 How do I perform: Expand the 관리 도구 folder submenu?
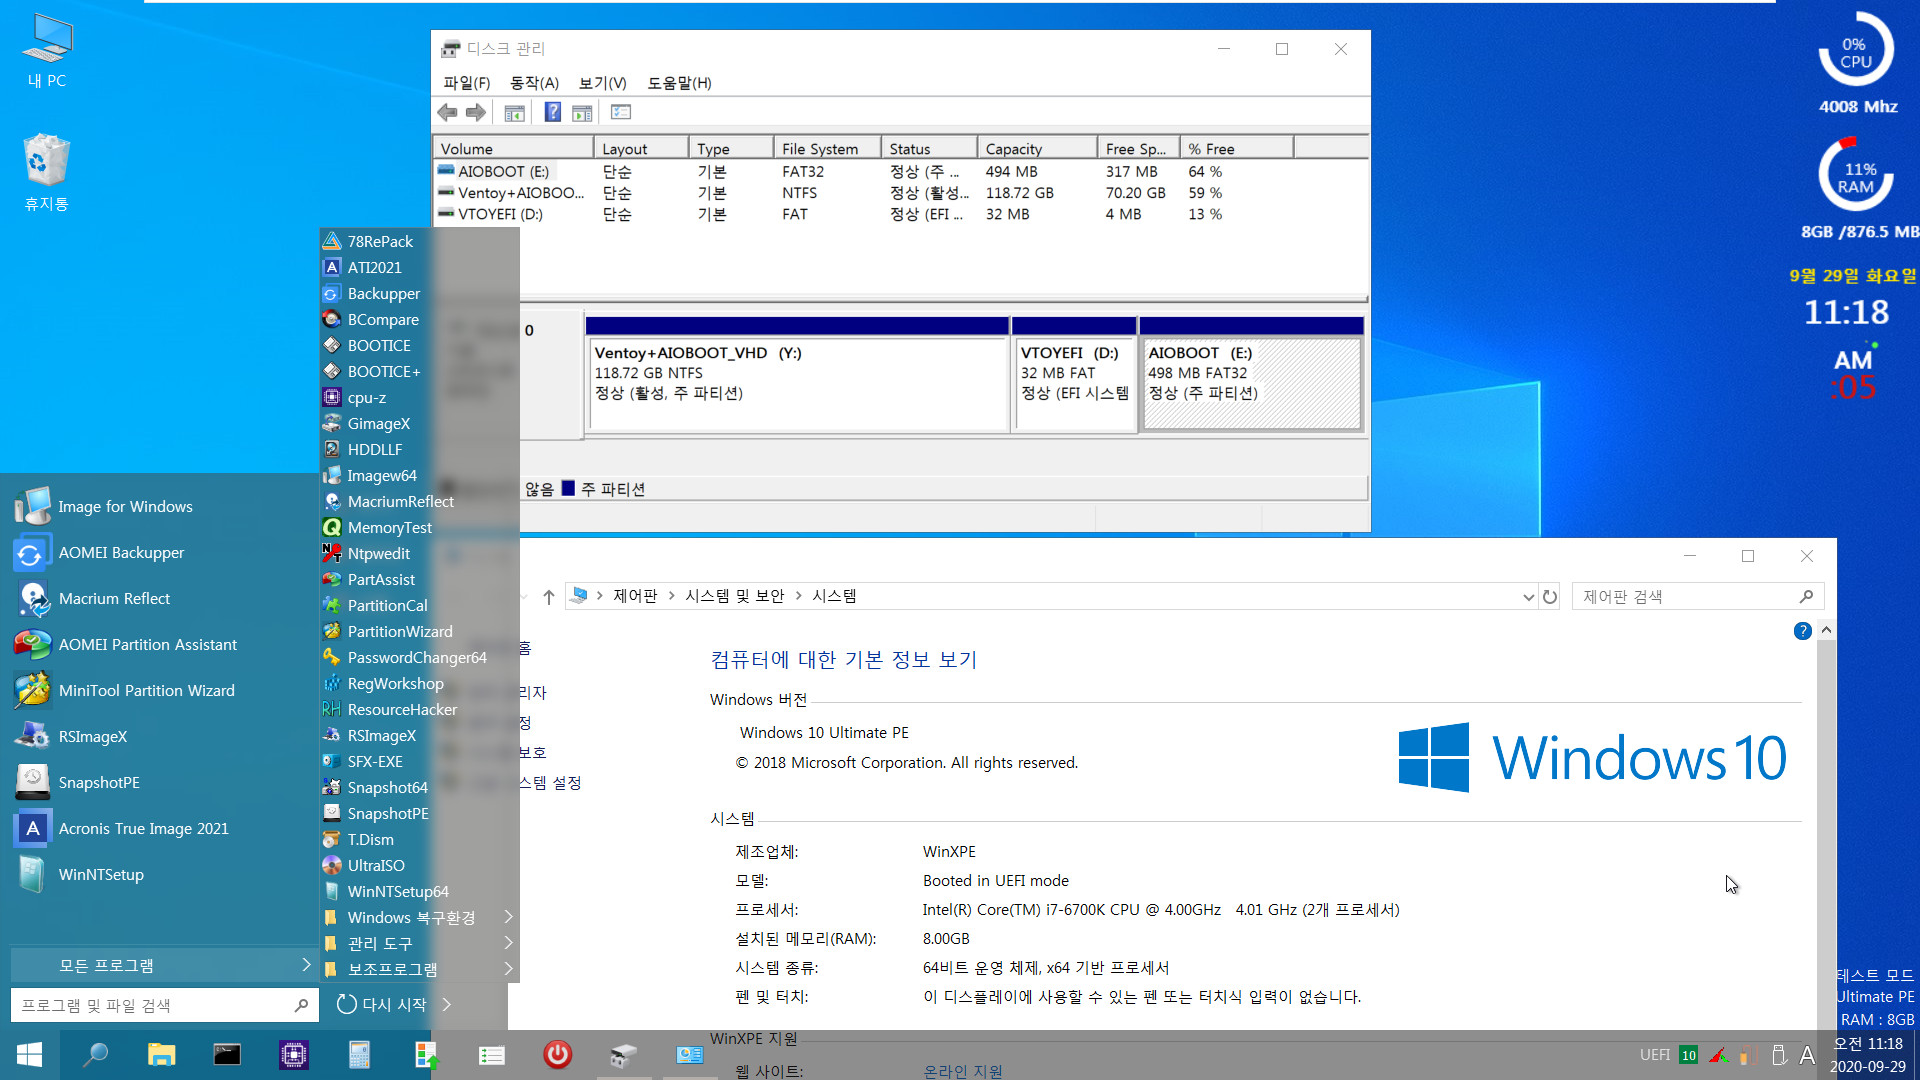click(418, 943)
